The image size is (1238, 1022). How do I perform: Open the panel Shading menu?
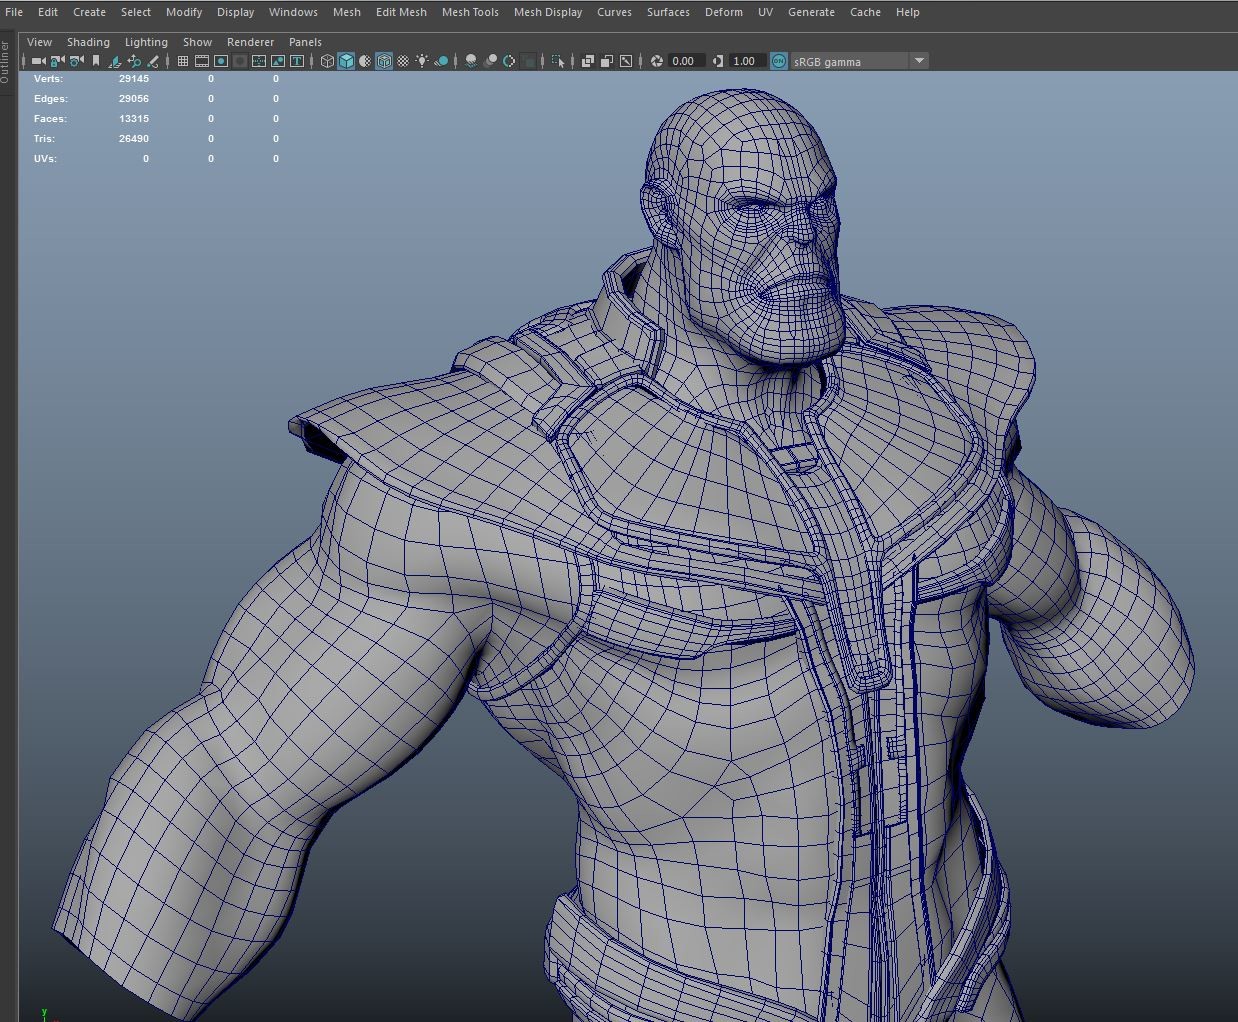point(88,42)
